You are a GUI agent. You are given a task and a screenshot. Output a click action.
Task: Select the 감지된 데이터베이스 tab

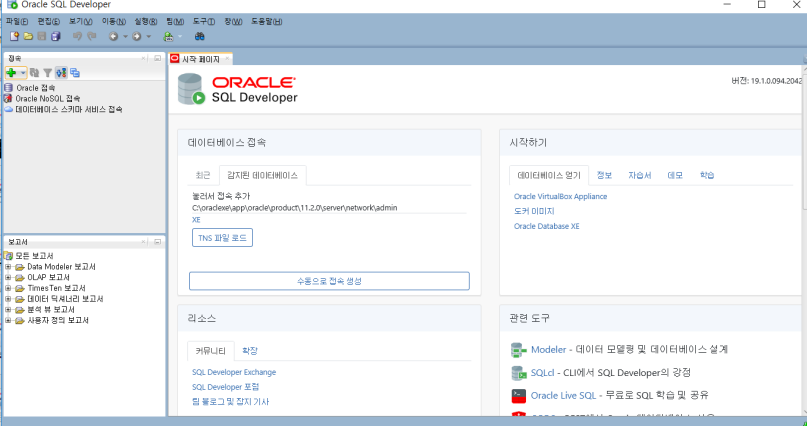click(x=262, y=175)
